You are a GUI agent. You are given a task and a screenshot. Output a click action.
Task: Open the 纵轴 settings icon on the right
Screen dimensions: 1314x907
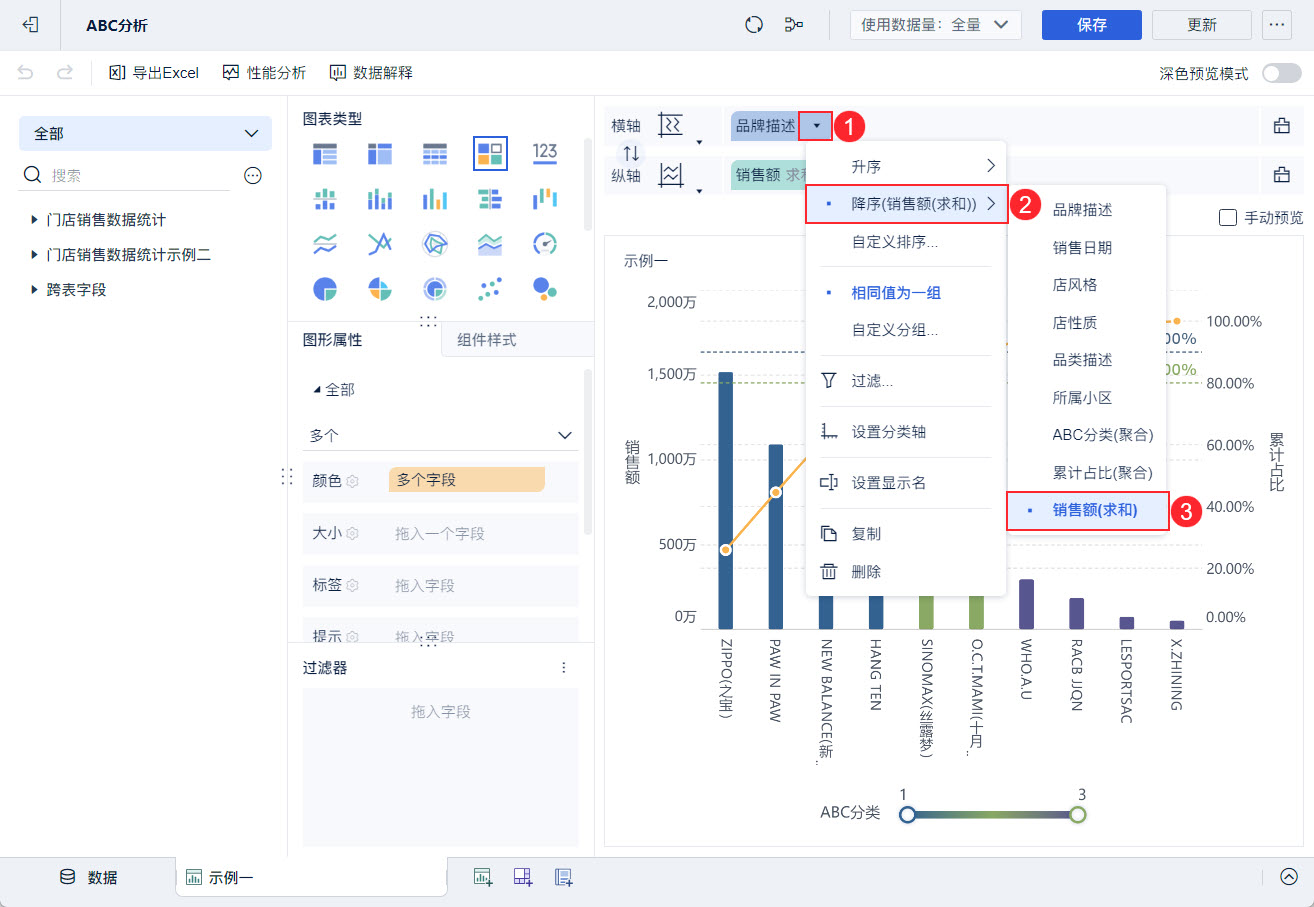[1281, 175]
